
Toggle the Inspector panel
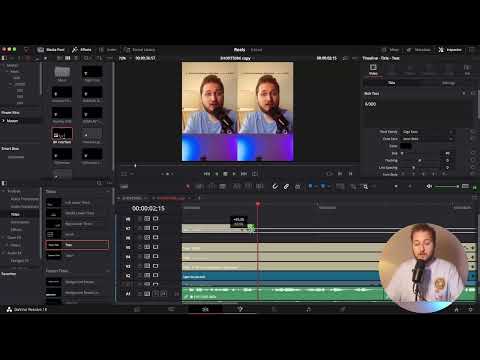450,50
